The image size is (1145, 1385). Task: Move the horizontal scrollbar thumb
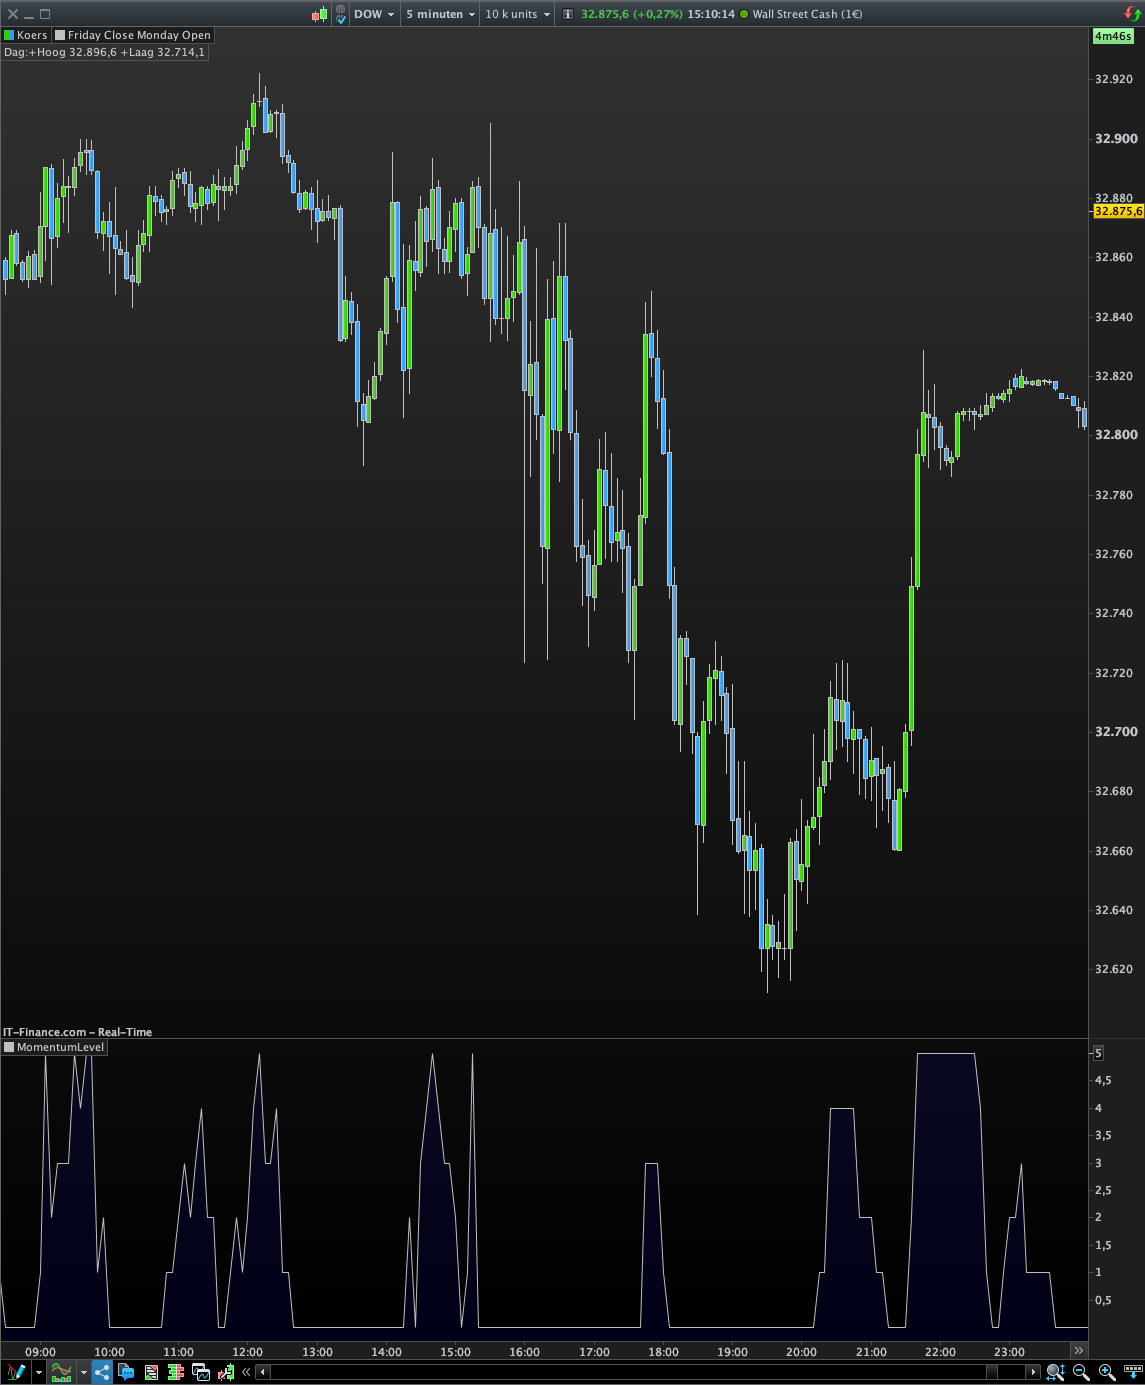(x=992, y=1372)
